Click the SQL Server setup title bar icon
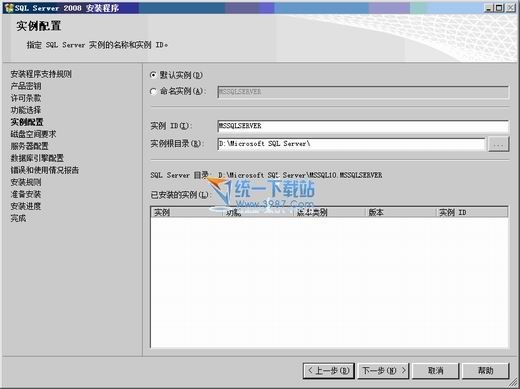520x389 pixels. 9,8
